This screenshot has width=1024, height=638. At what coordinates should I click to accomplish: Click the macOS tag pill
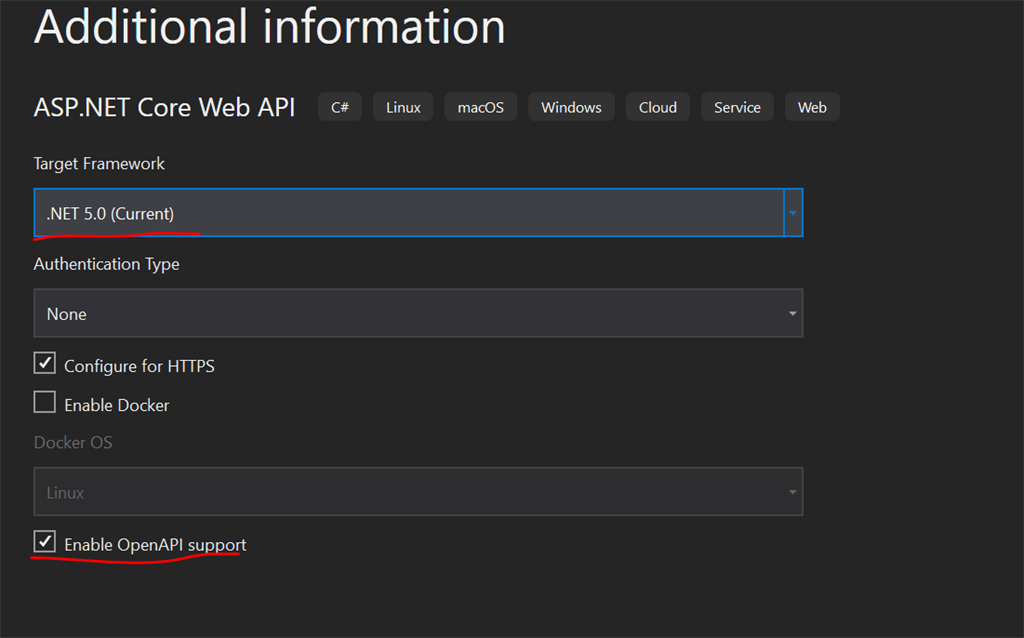480,107
